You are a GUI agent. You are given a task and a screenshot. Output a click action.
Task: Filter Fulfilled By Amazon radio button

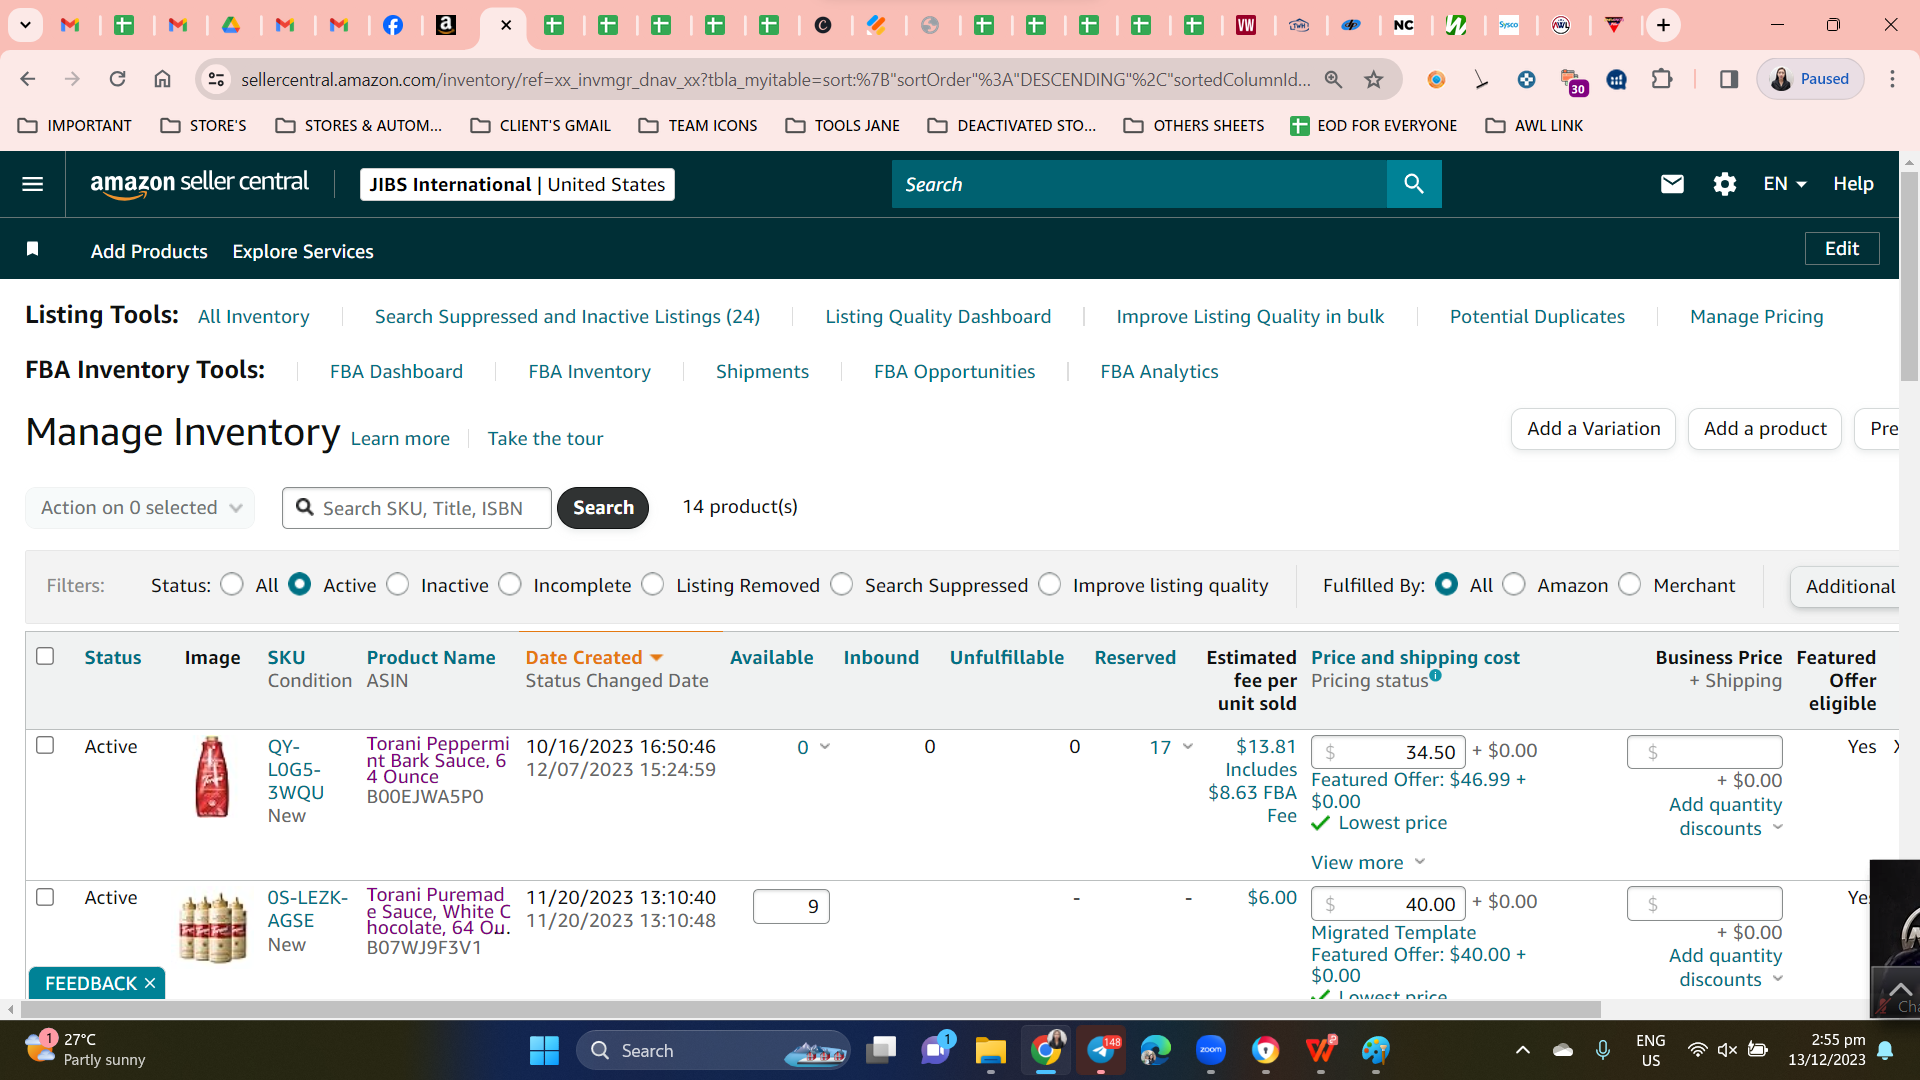pyautogui.click(x=1514, y=584)
